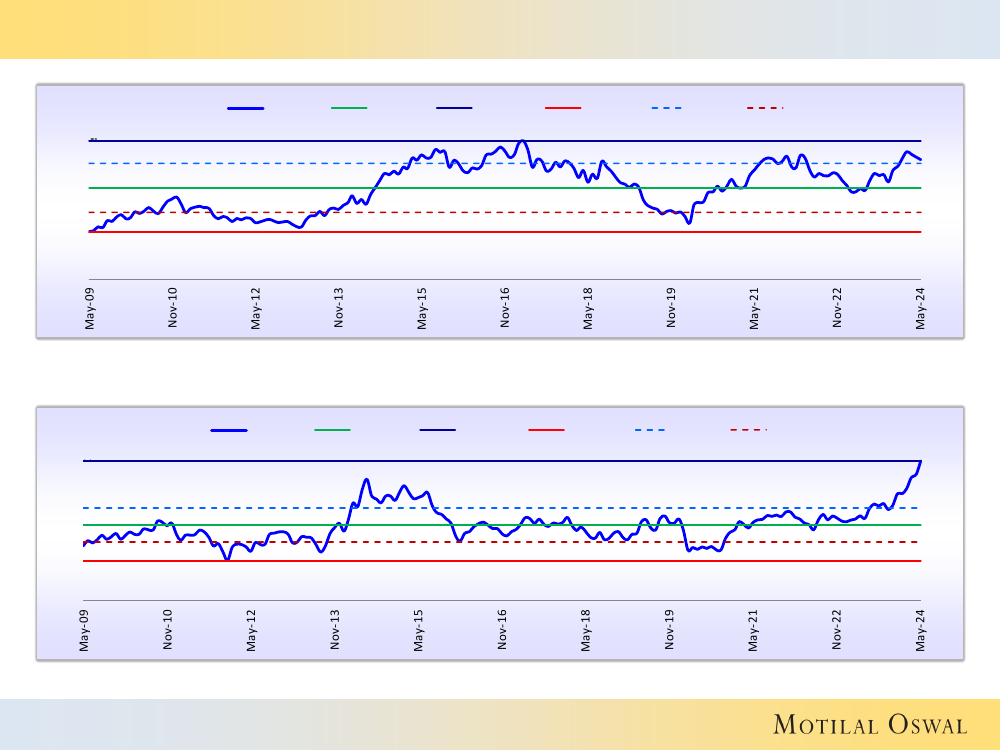Click May-18 axis label on bottom chart
The image size is (1000, 750).
click(x=585, y=630)
